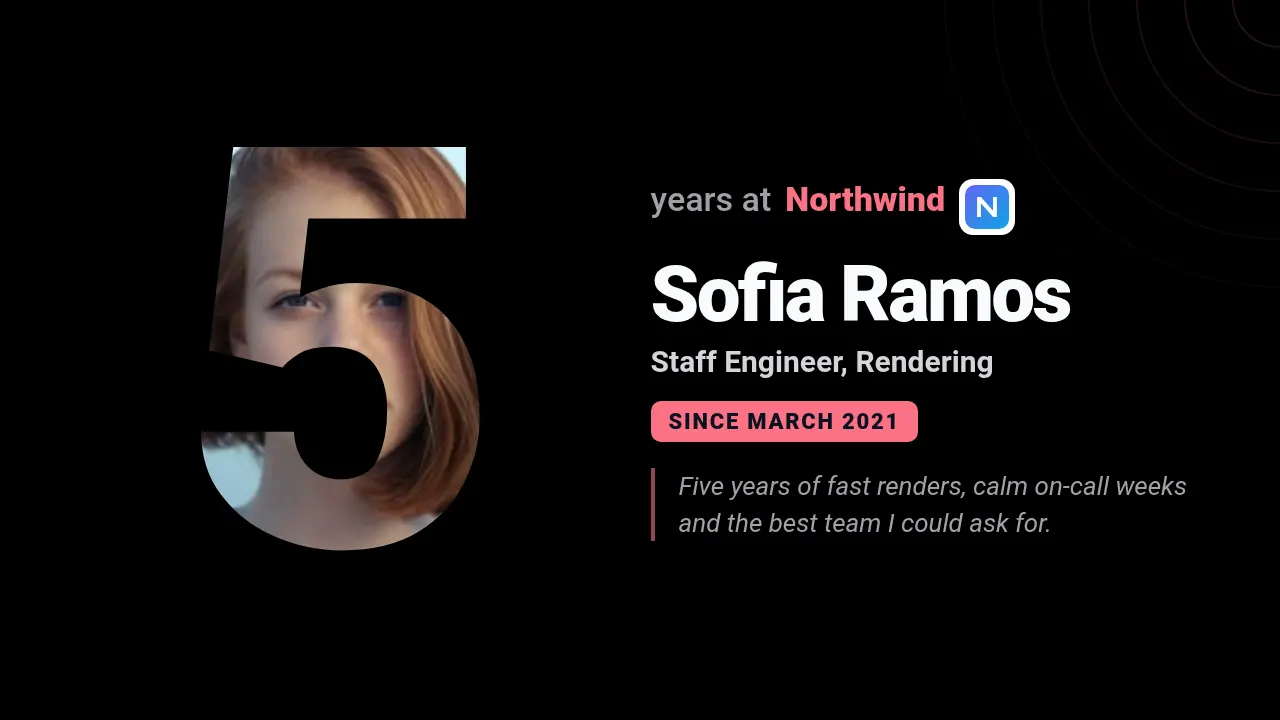Screen dimensions: 1280x720
Task: Click the title "Staff Engineer, Rendering"
Action: (x=822, y=362)
